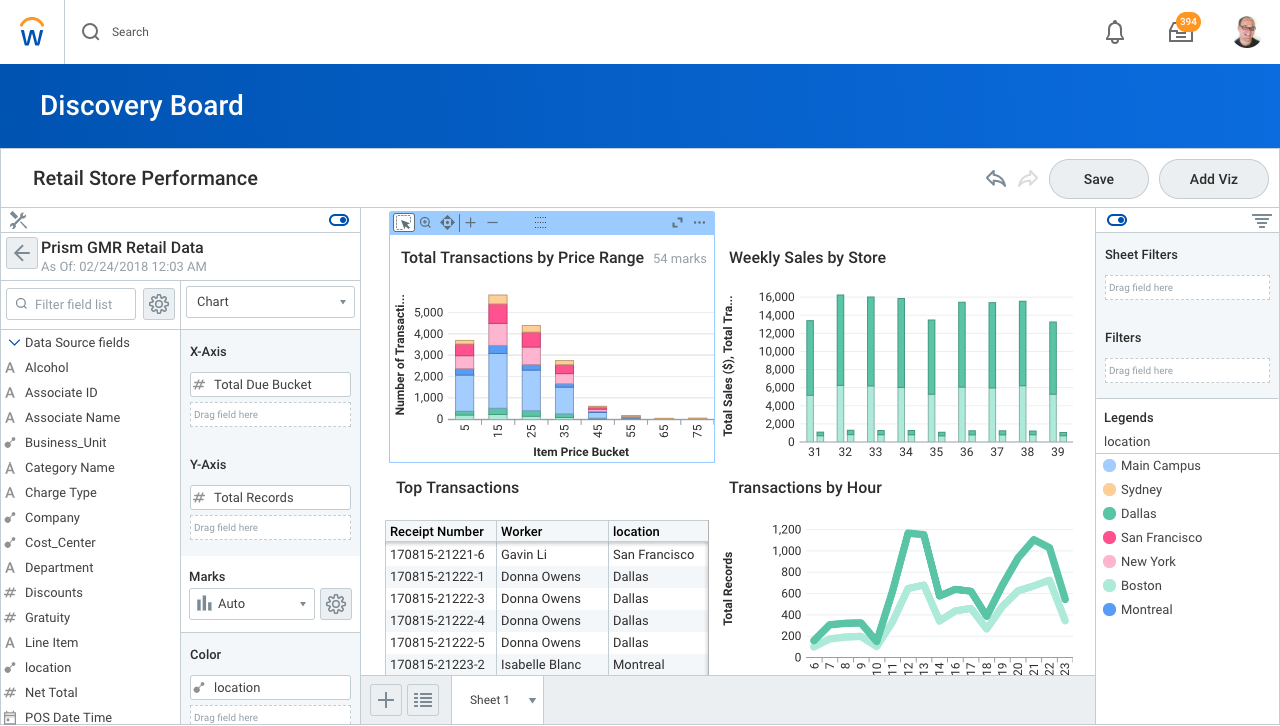1280x726 pixels.
Task: Click receipt 170815-21221-6 cell
Action: pyautogui.click(x=441, y=555)
